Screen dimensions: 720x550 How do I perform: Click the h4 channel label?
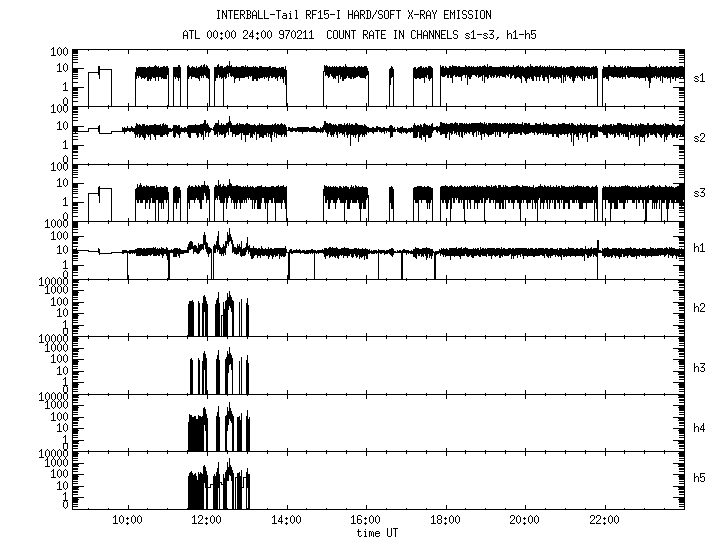click(x=700, y=422)
